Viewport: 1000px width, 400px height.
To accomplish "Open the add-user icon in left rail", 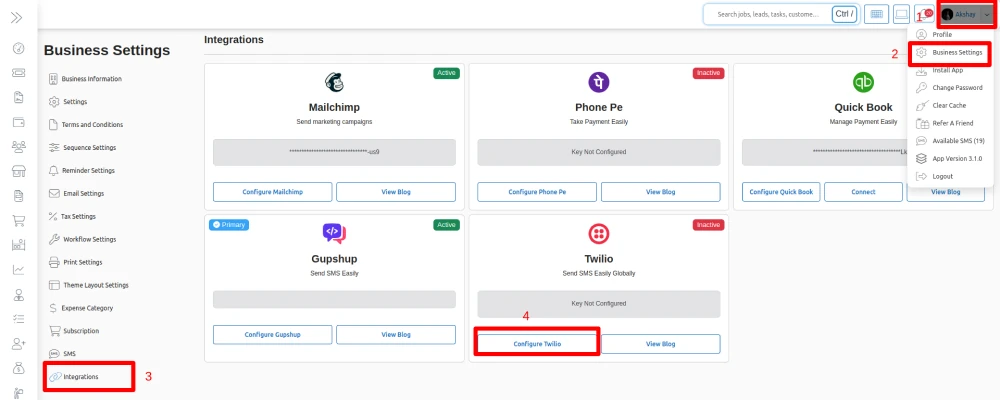I will coord(18,344).
